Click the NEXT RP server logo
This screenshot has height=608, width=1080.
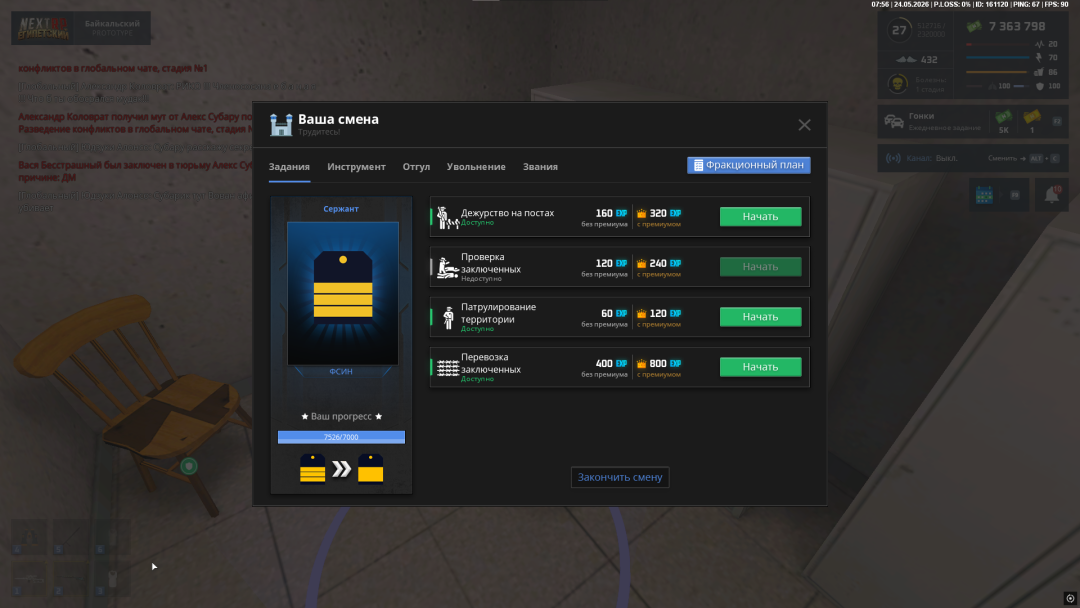coord(43,28)
